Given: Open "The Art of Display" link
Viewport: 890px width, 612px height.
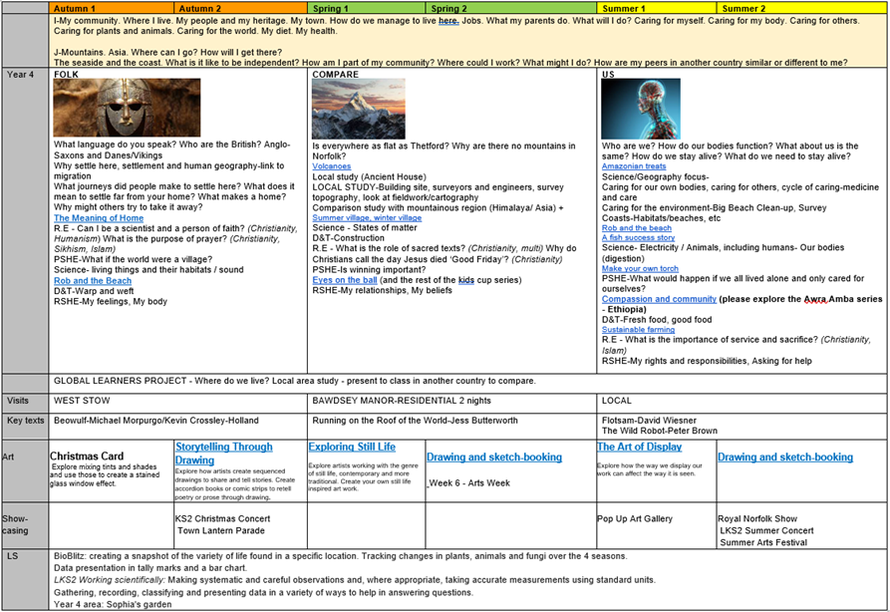Looking at the screenshot, I should click(x=639, y=447).
